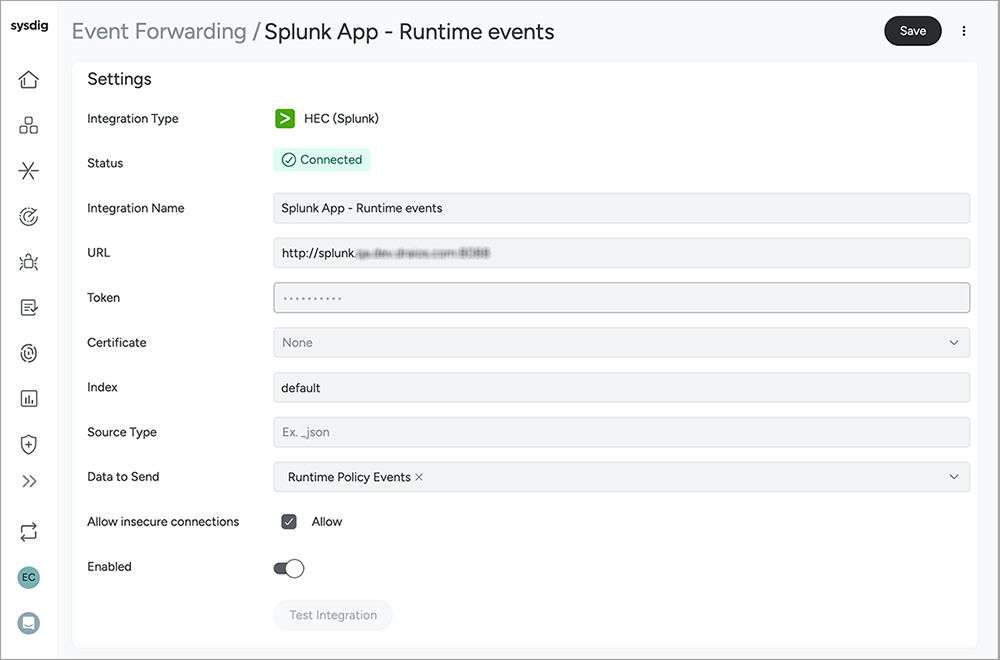
Task: Open the EC user avatar
Action: (29, 578)
